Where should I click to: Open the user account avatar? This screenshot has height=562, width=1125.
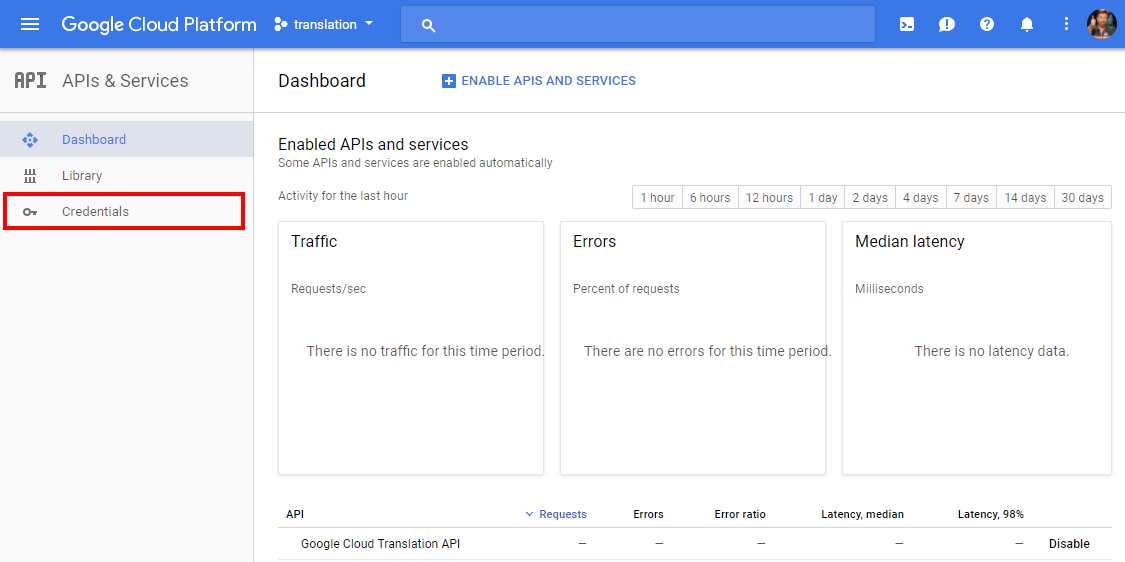click(1102, 24)
